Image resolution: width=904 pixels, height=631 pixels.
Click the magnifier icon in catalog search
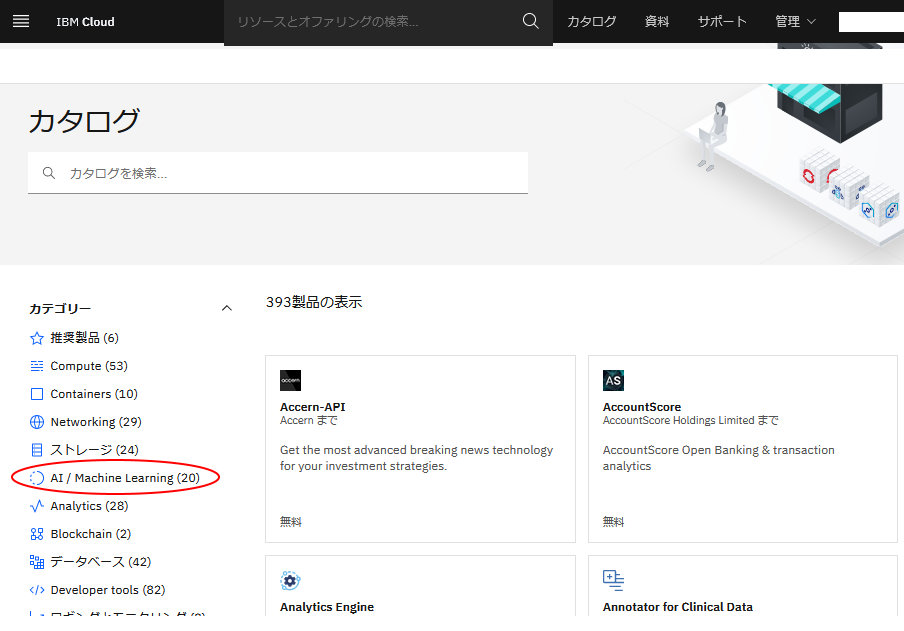pos(49,173)
